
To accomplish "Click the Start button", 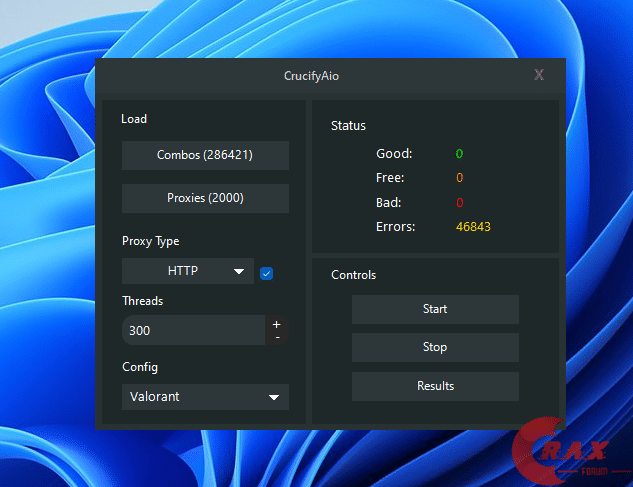I will 435,309.
